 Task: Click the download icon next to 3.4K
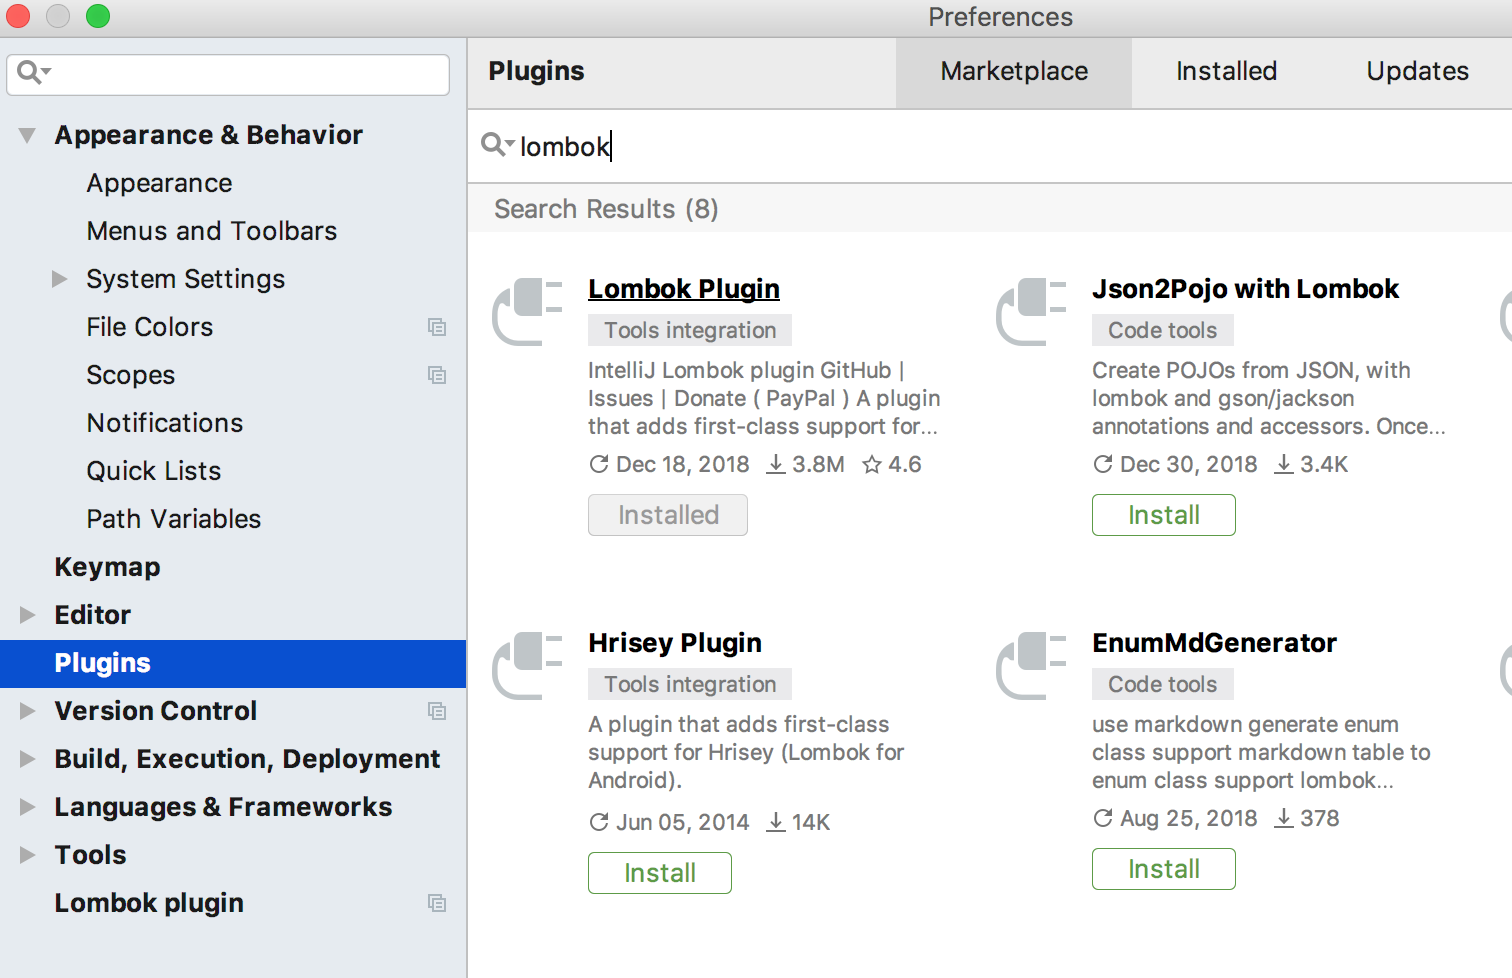coord(1284,464)
